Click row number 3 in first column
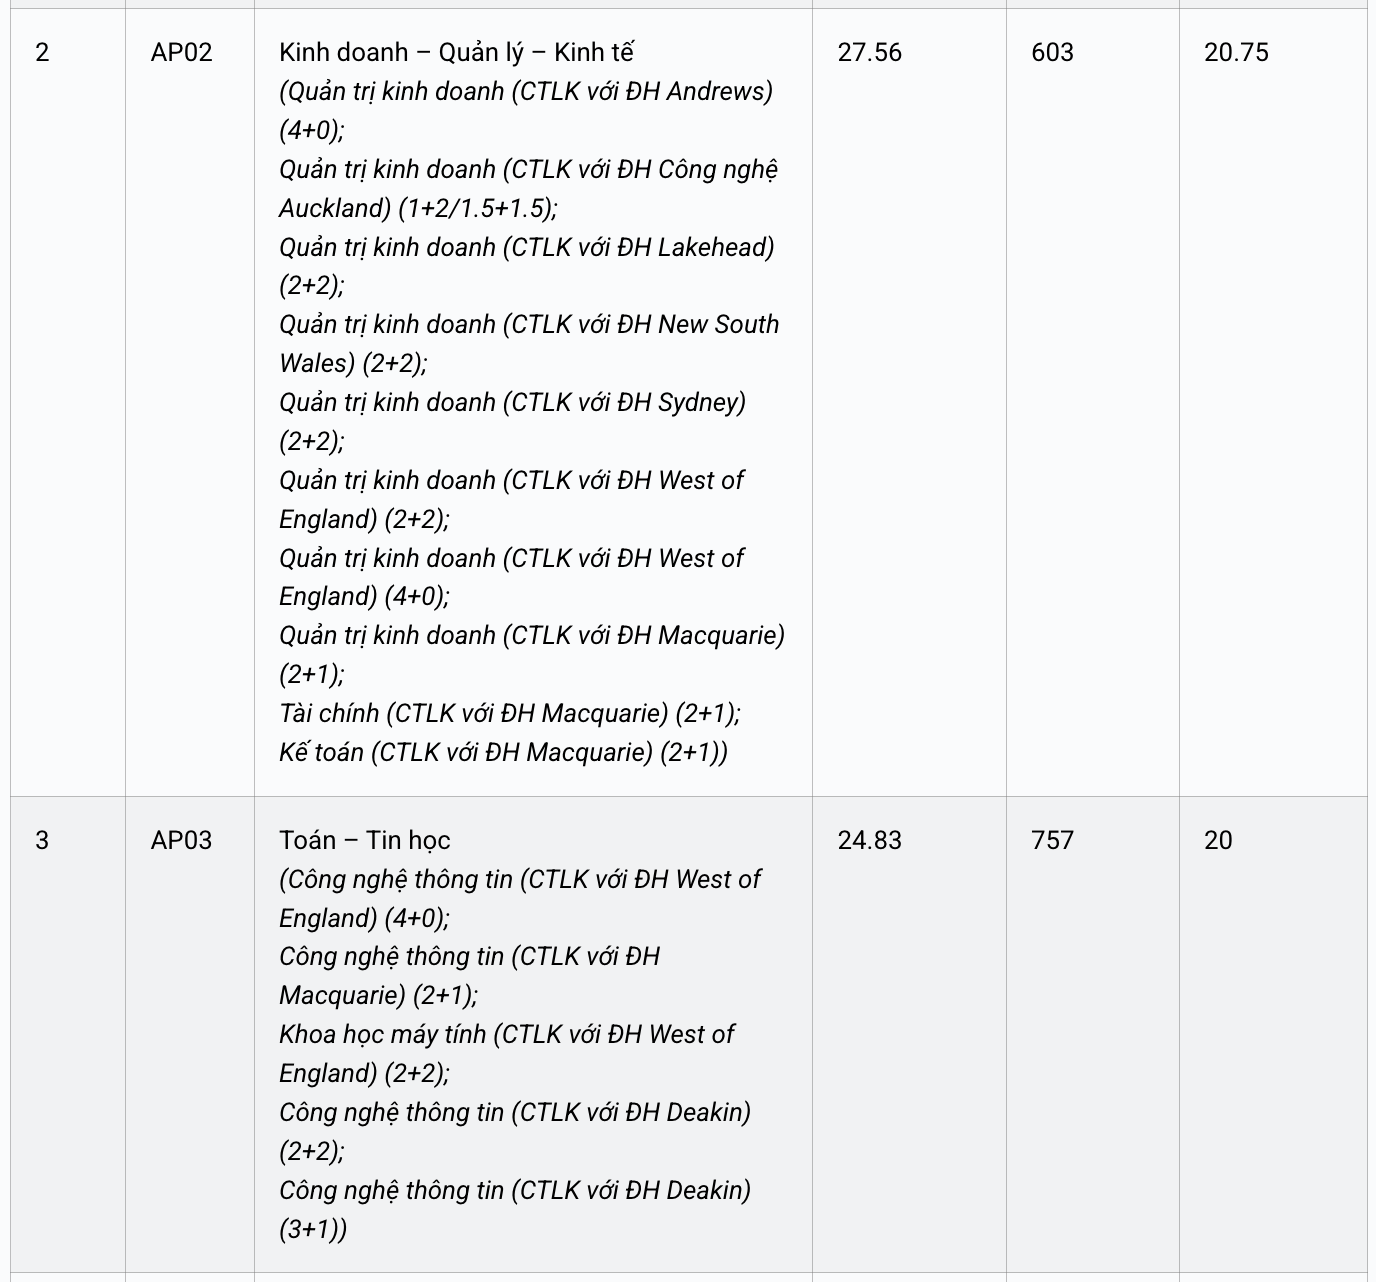The image size is (1376, 1282). 42,840
